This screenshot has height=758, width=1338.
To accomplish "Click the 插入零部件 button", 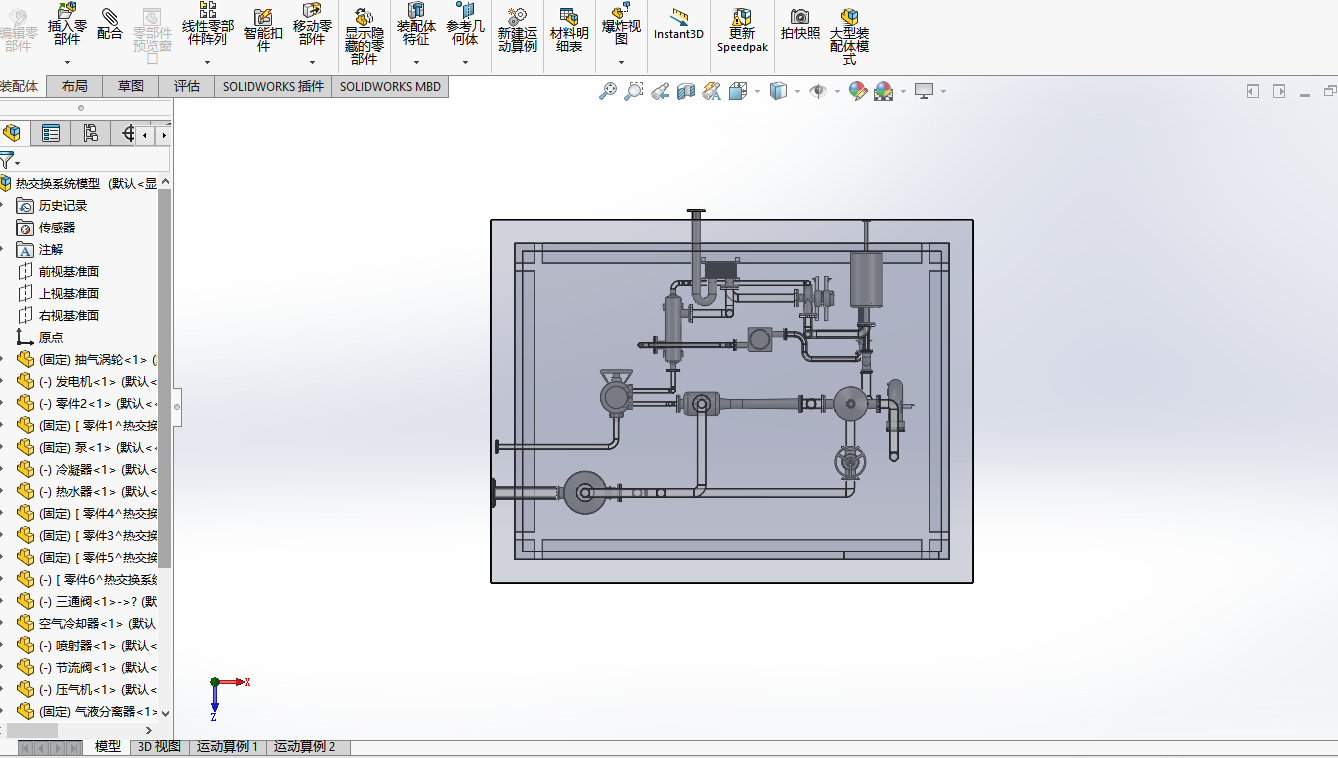I will pyautogui.click(x=67, y=29).
